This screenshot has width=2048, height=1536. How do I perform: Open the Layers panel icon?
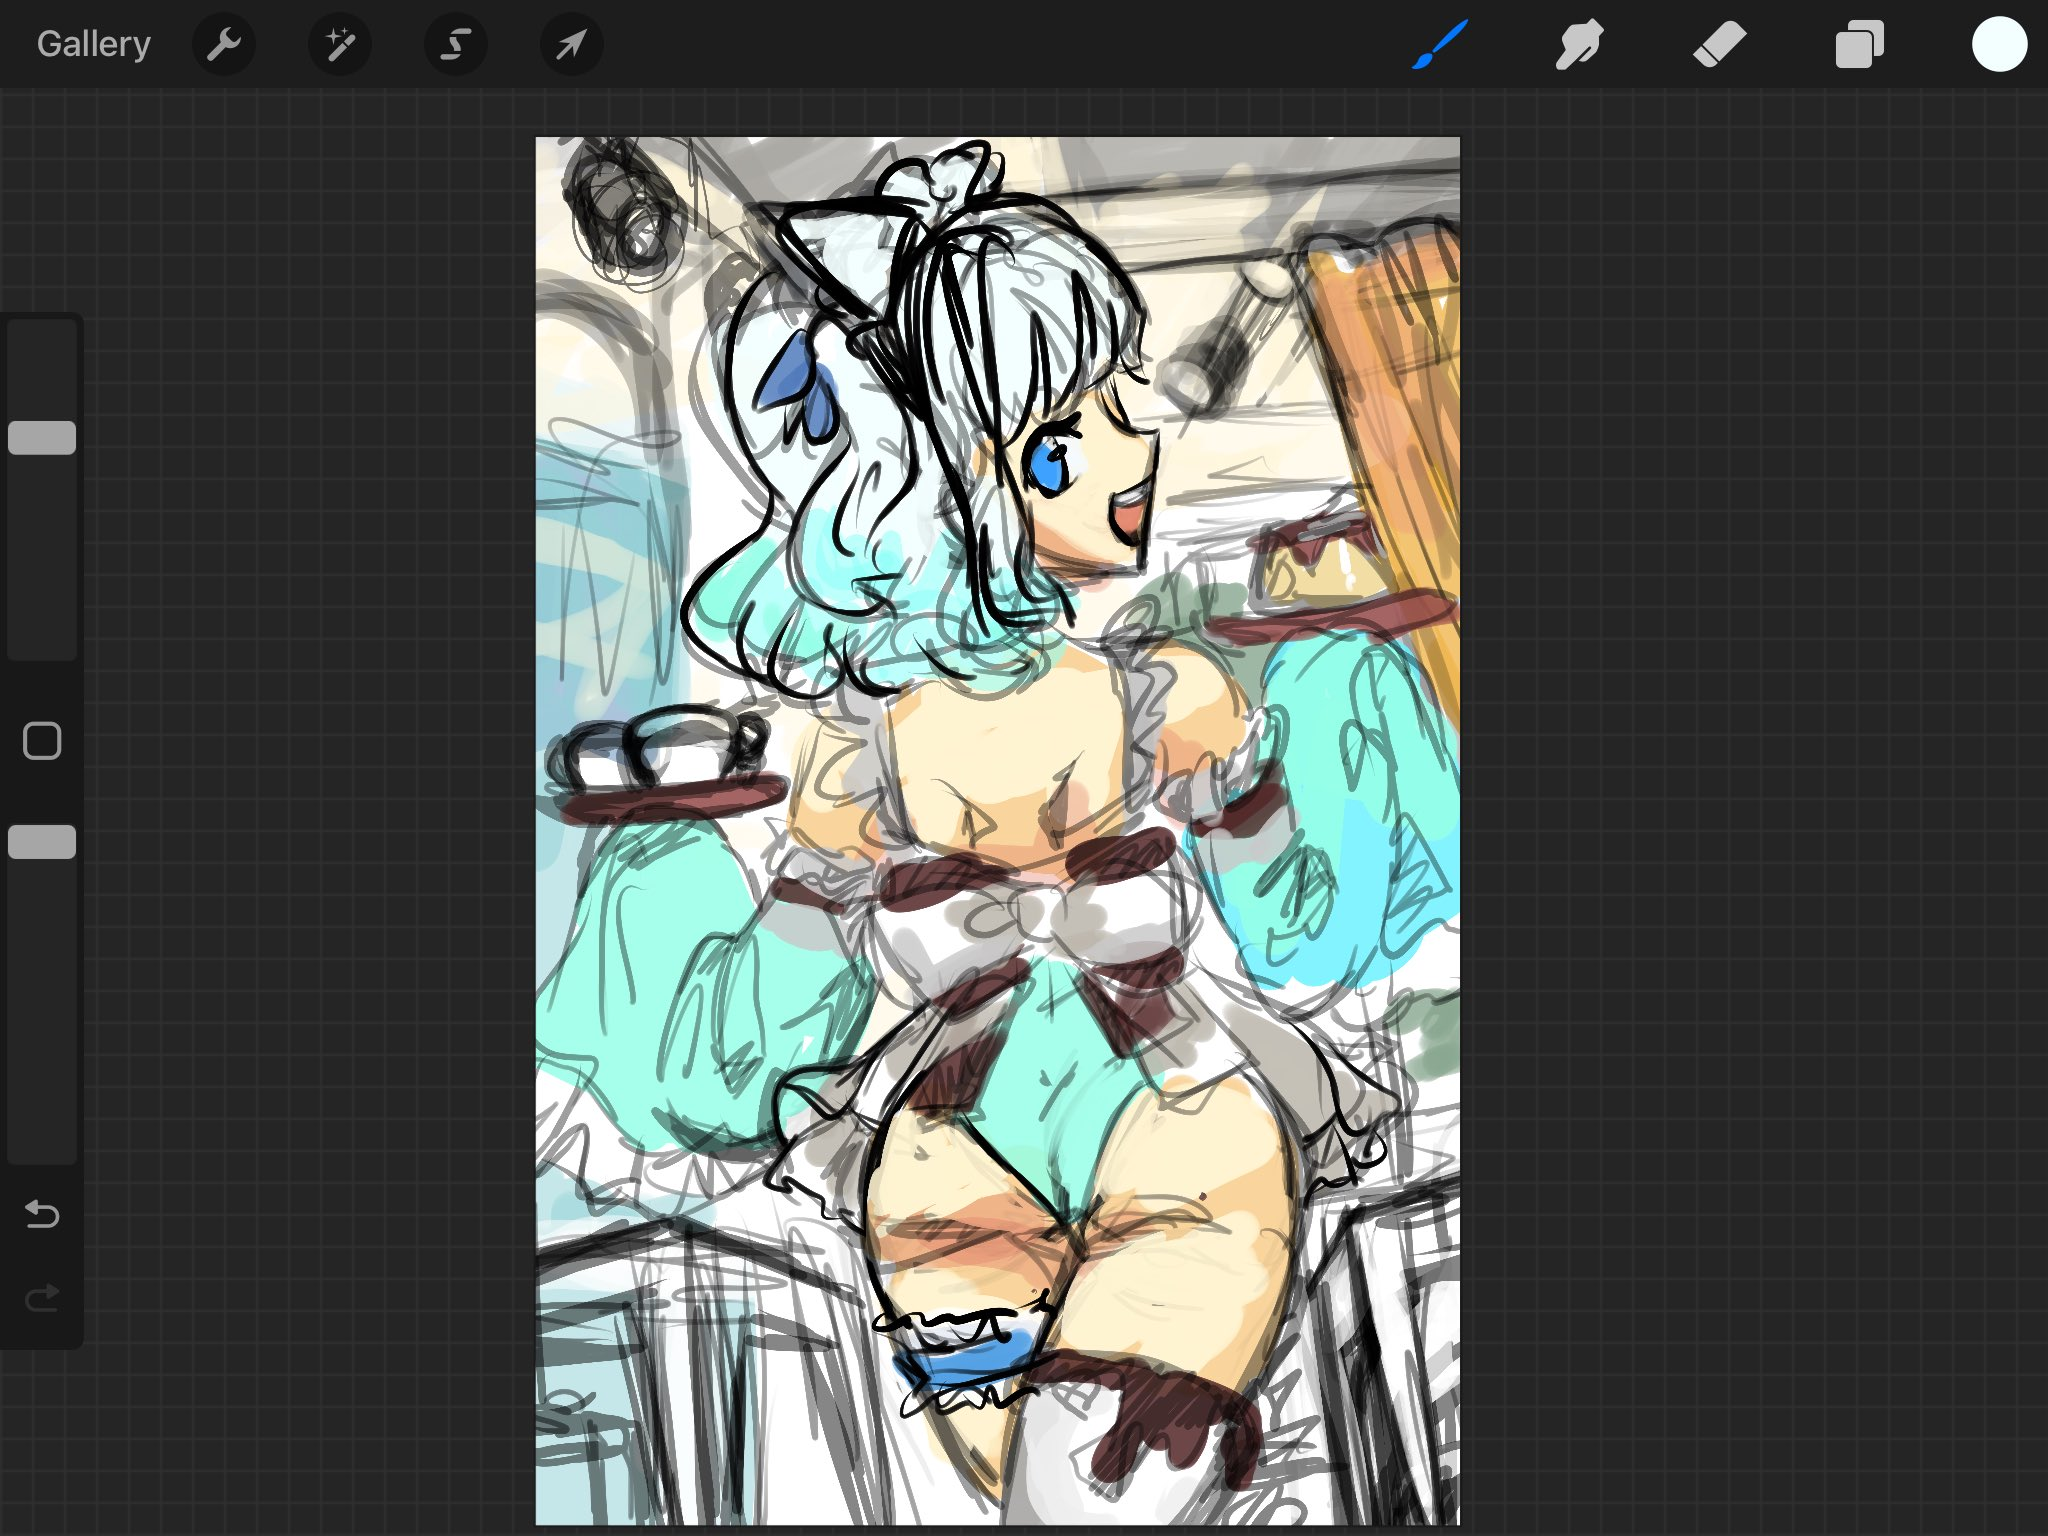click(1859, 44)
